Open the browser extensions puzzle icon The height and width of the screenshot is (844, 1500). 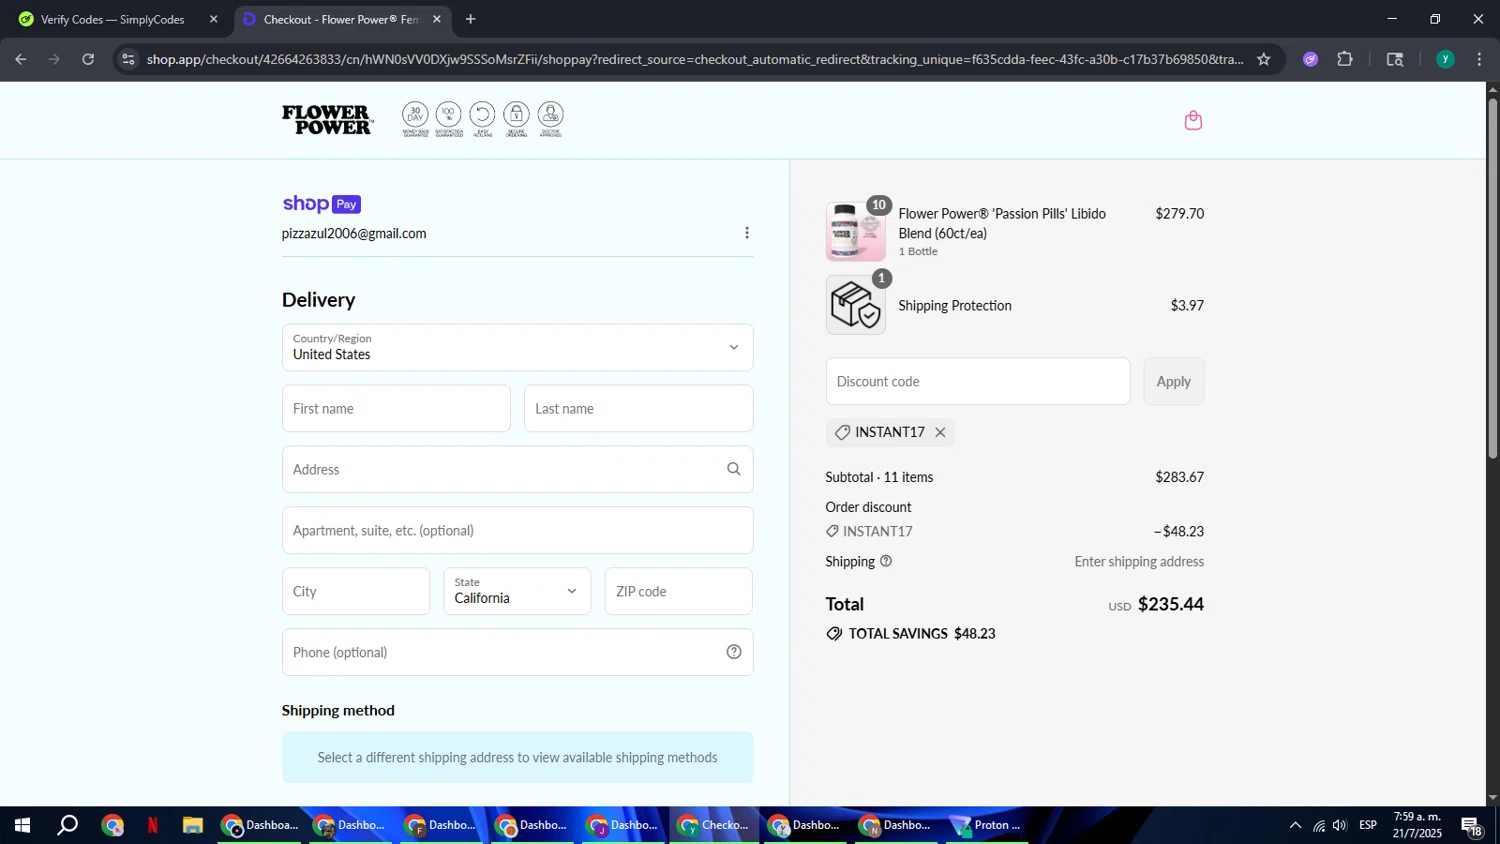1345,59
